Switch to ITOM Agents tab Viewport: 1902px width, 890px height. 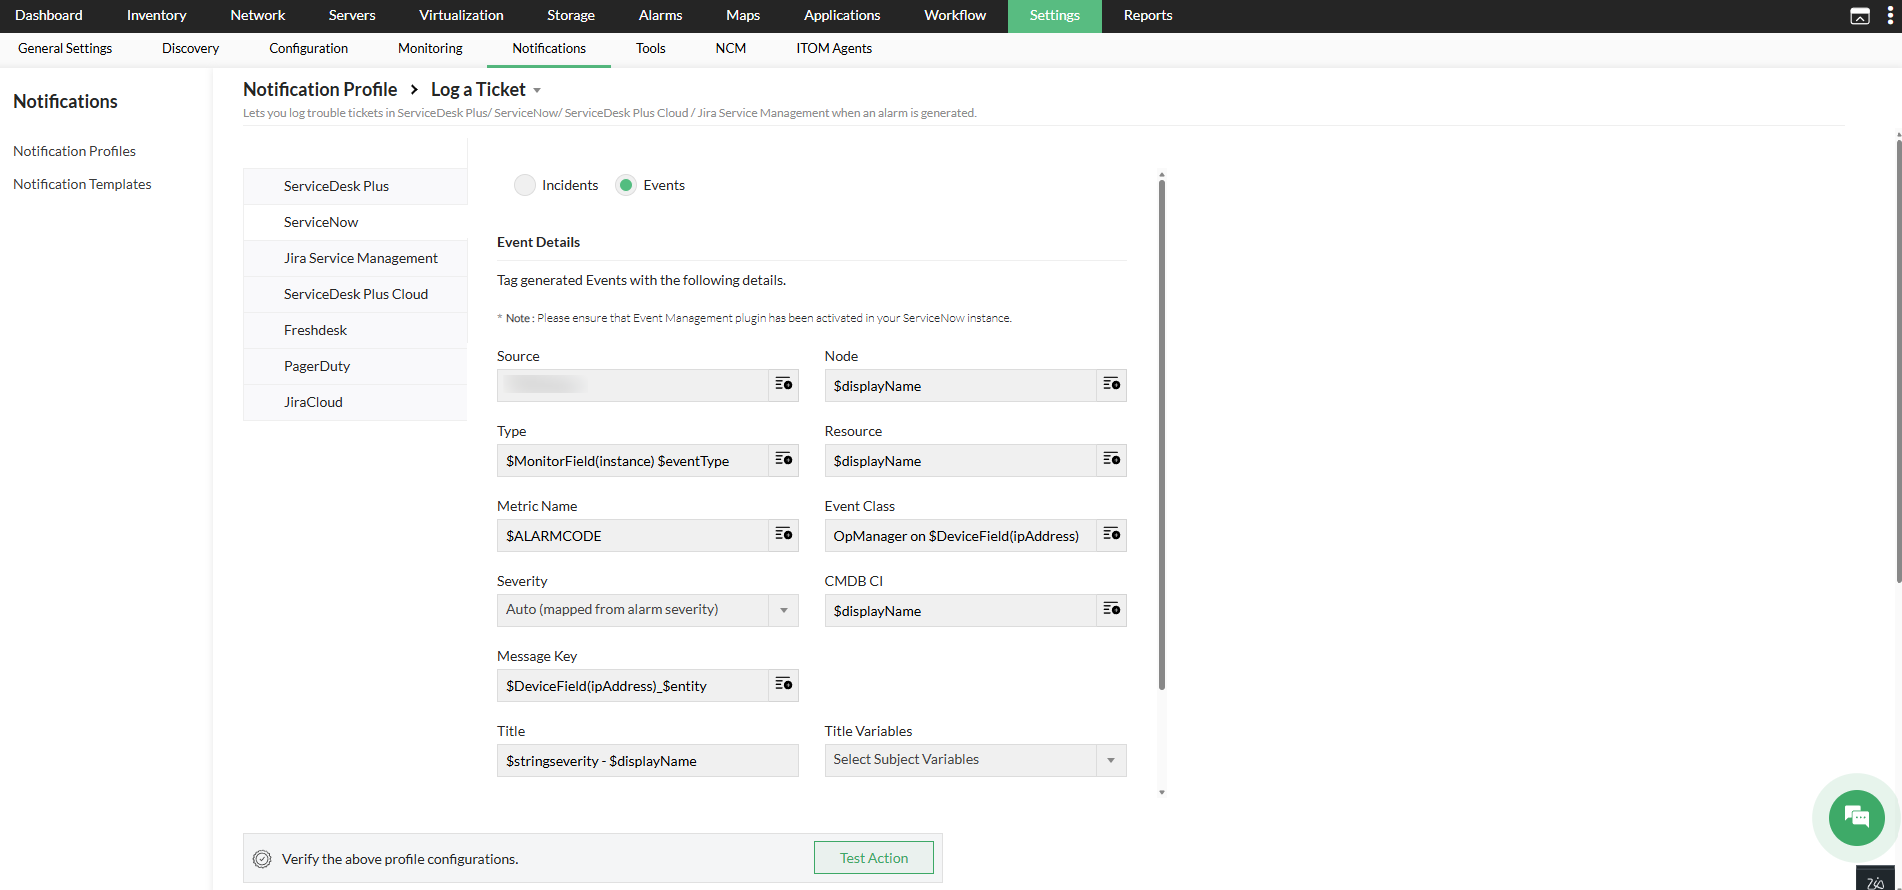[834, 49]
